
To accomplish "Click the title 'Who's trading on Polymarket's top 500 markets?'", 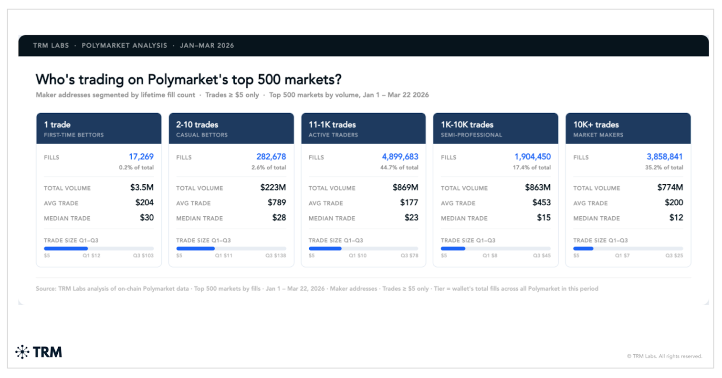I will click(x=189, y=79).
